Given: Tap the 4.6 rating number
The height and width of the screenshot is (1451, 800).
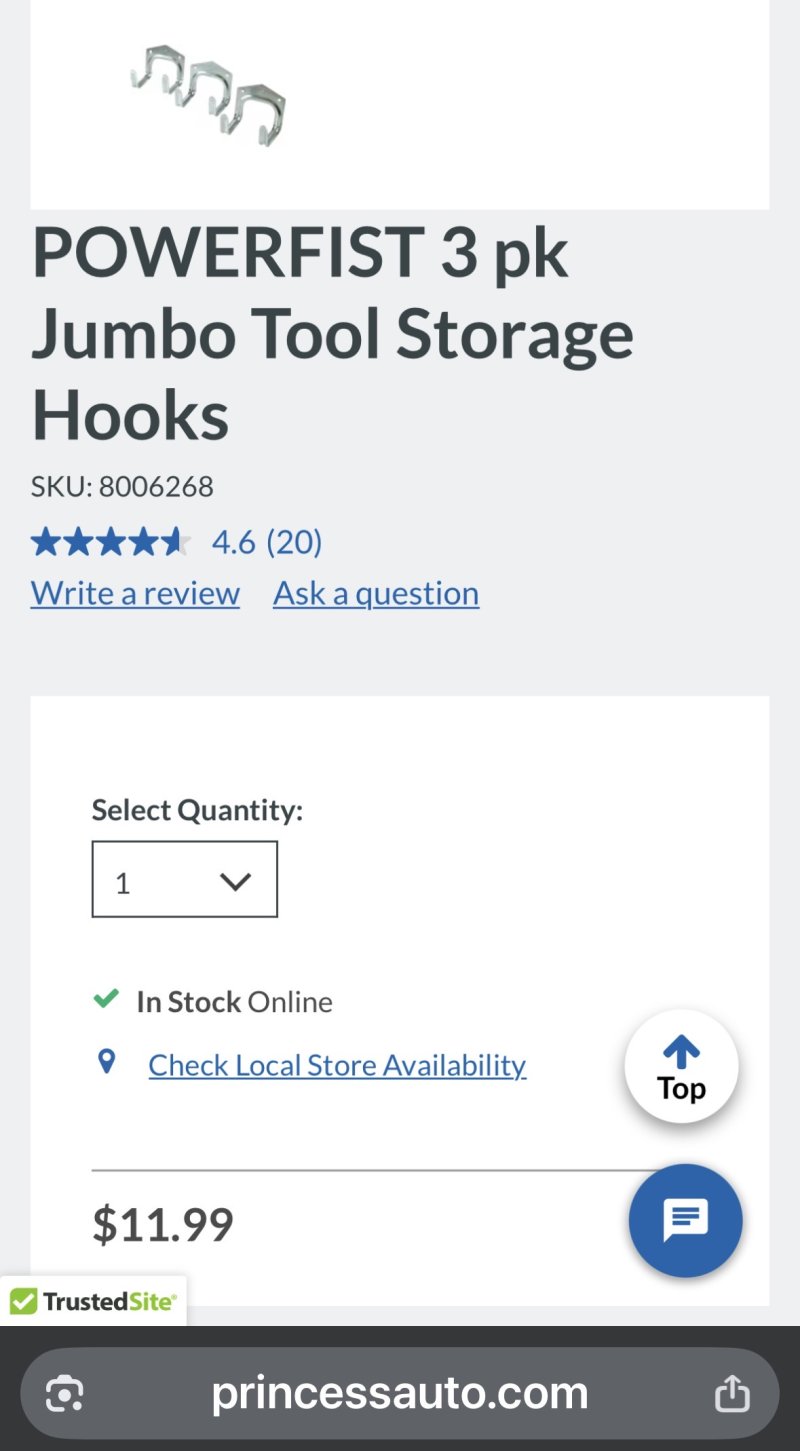Looking at the screenshot, I should point(233,542).
